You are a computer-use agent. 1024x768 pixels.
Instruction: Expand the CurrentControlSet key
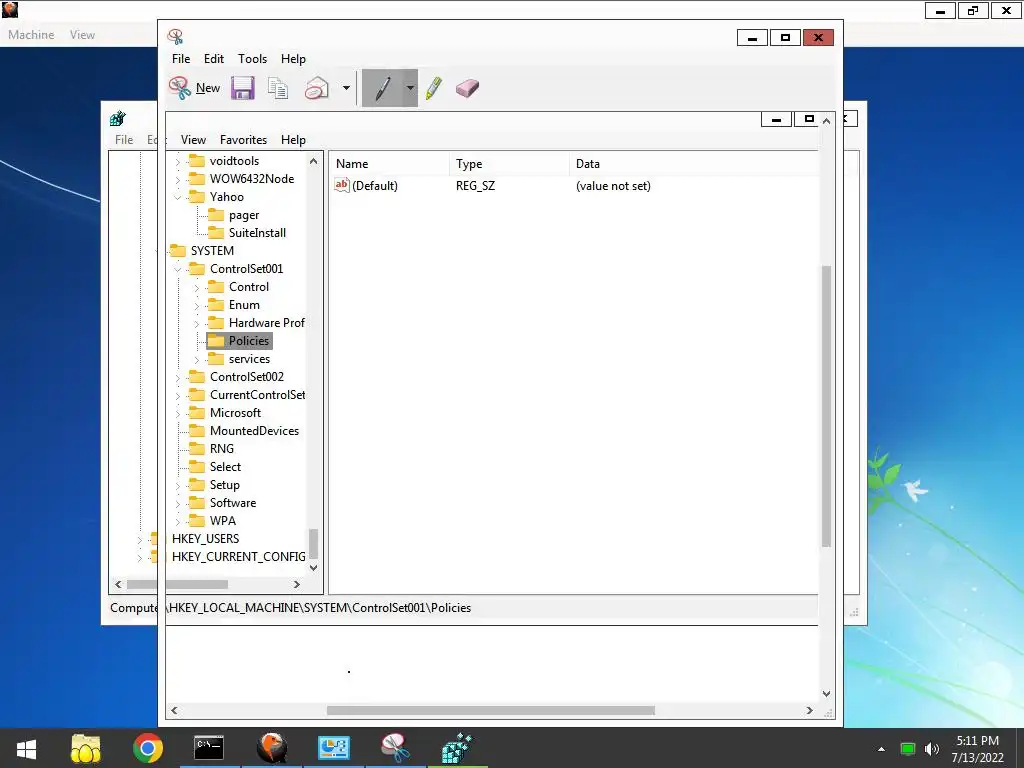(x=178, y=395)
